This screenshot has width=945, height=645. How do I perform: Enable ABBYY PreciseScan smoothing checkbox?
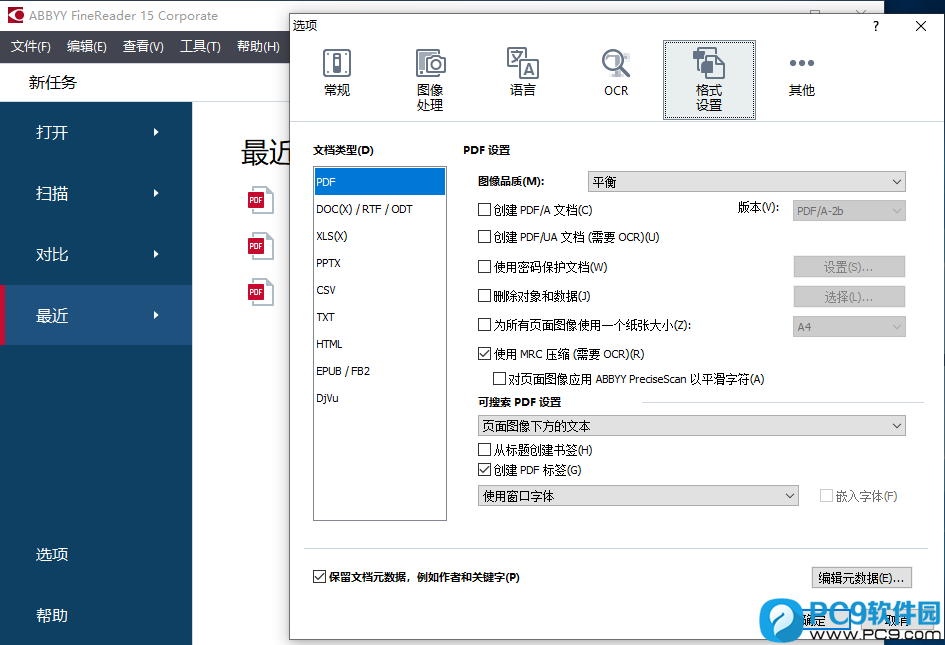point(499,379)
